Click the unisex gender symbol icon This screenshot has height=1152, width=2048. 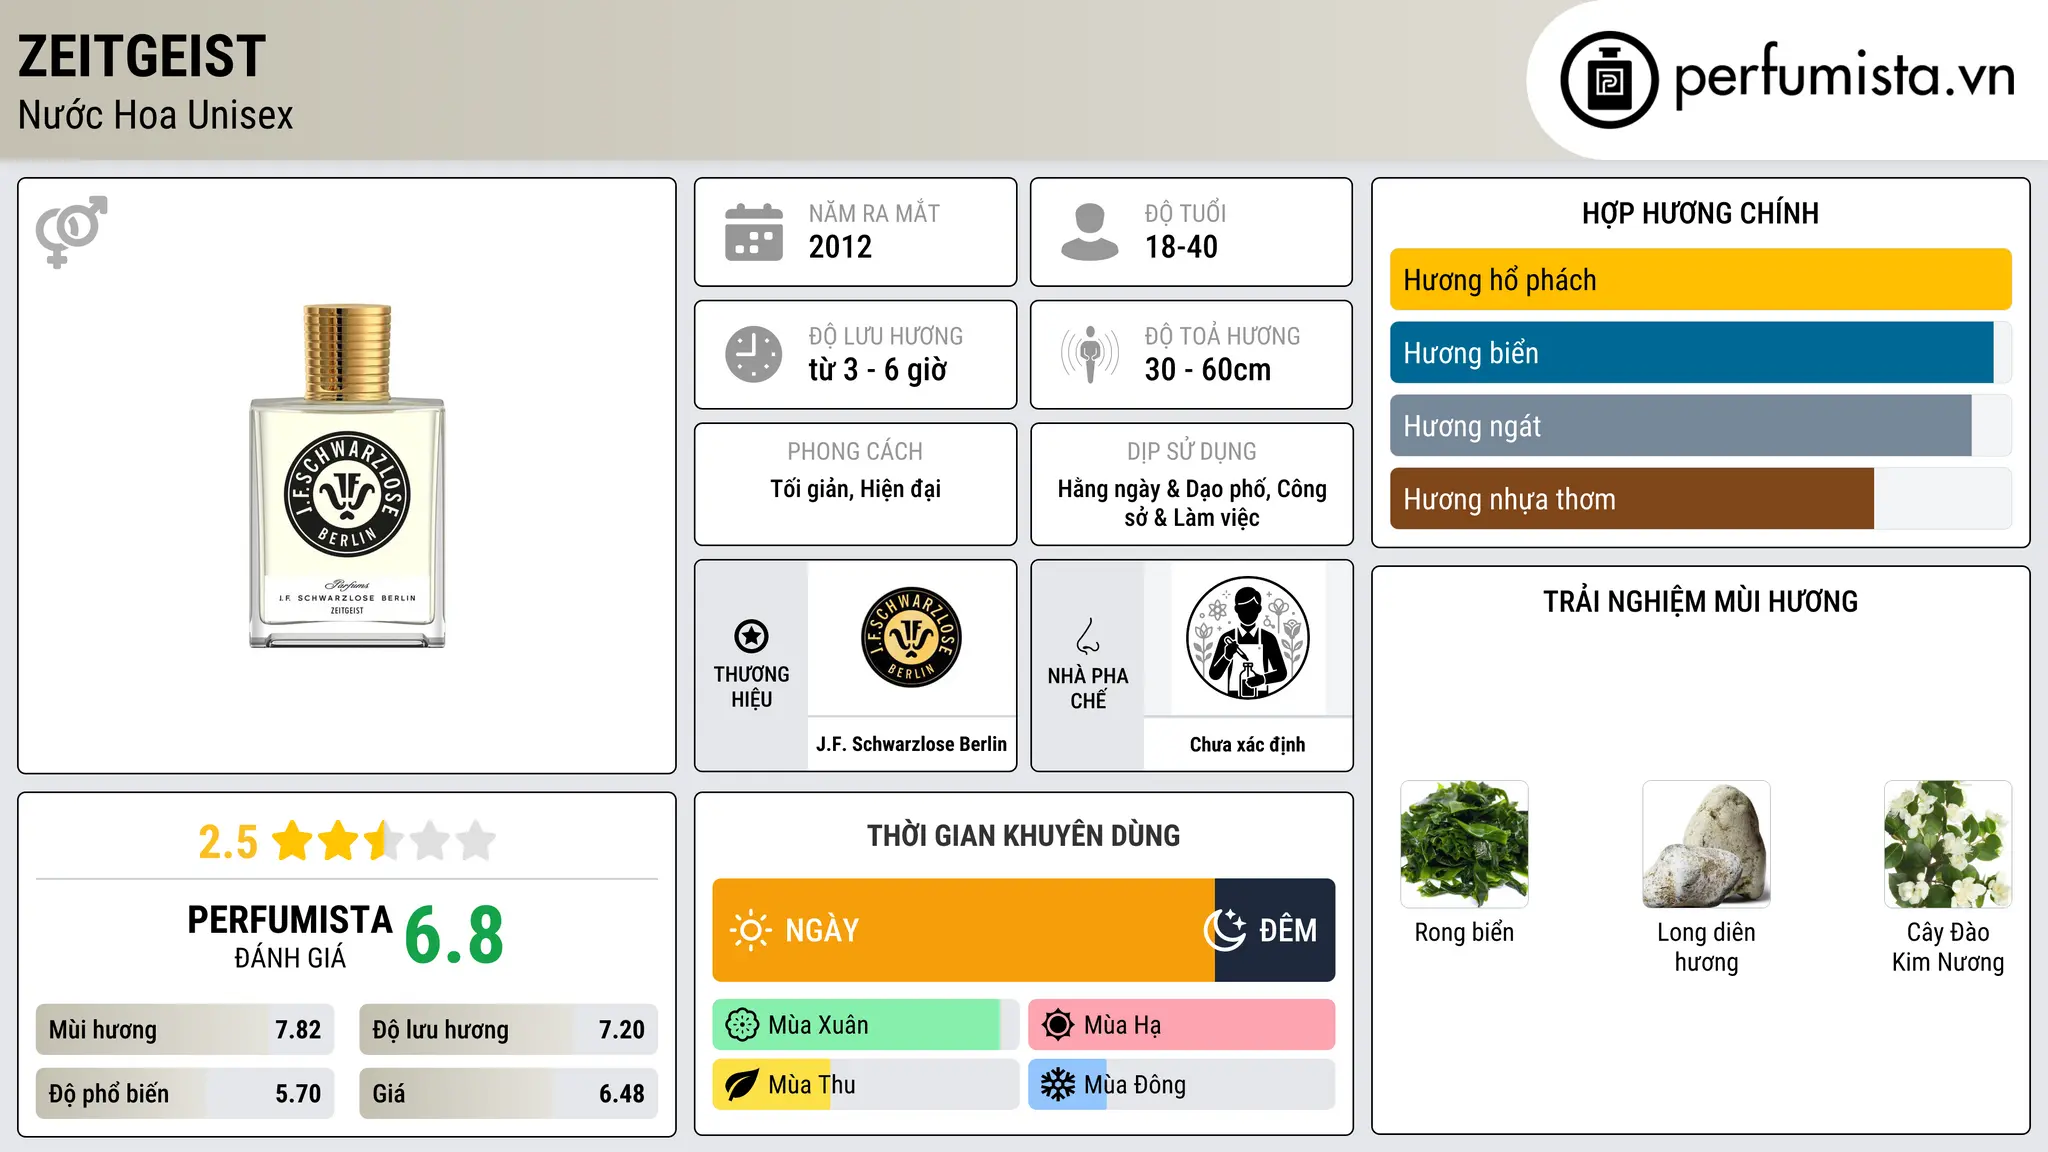(71, 231)
